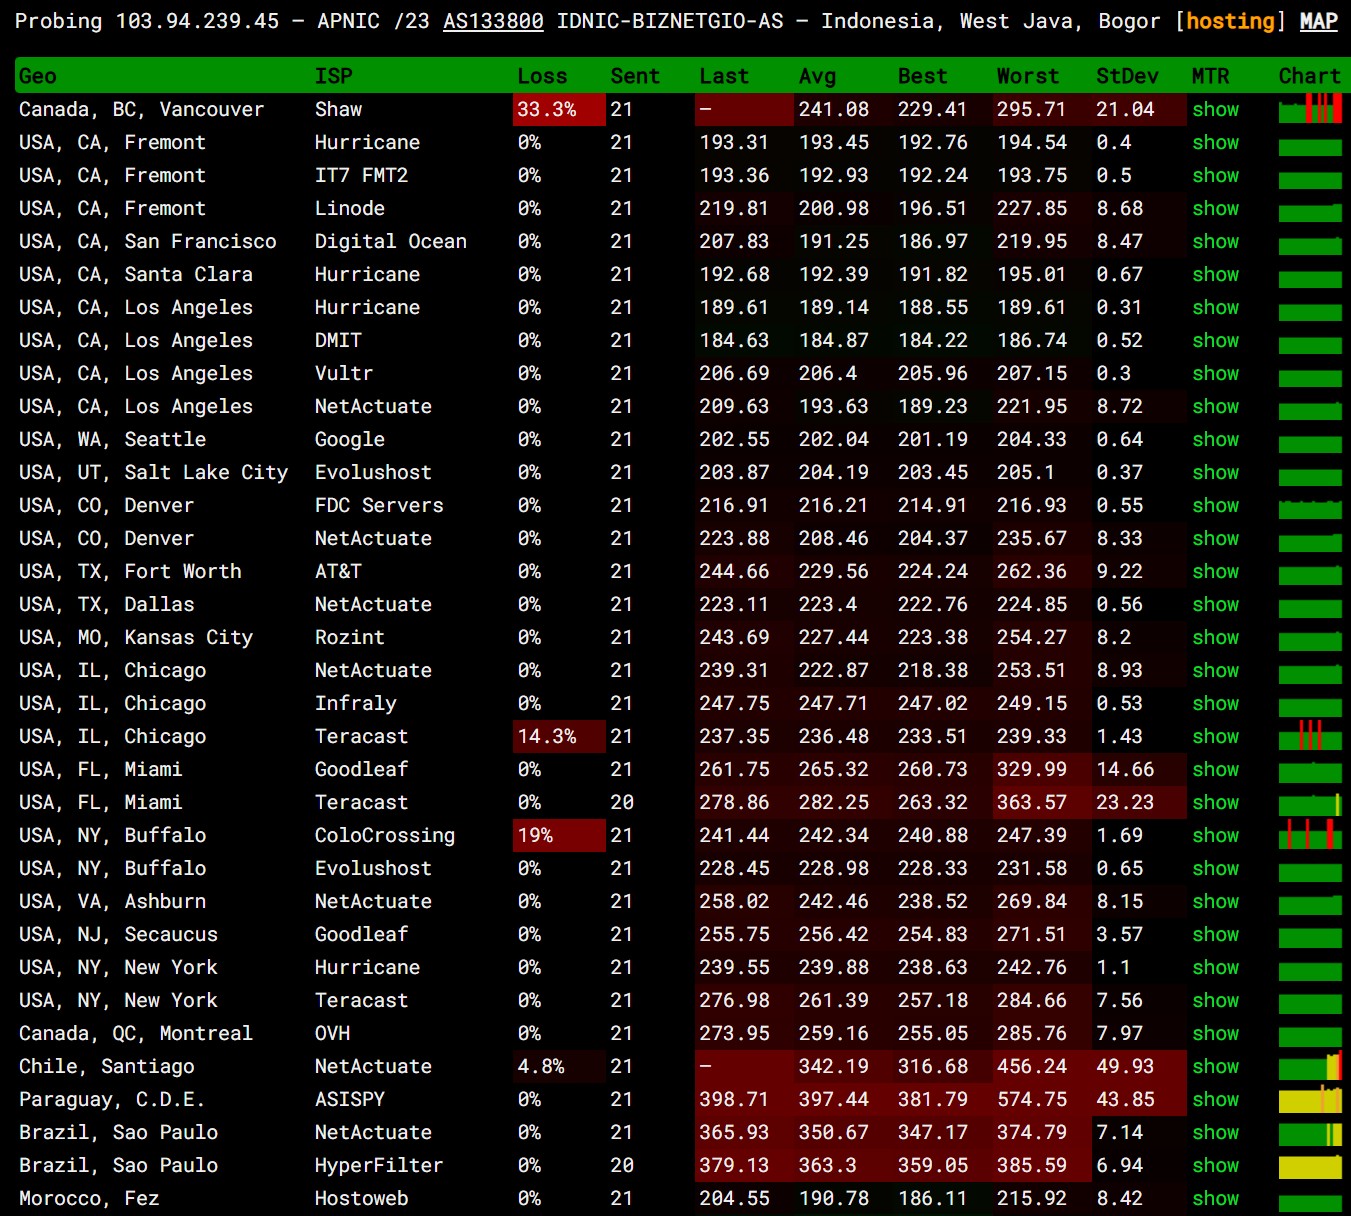The width and height of the screenshot is (1351, 1216).
Task: Show MTR for Chicago Teracast row
Action: coord(1215,736)
